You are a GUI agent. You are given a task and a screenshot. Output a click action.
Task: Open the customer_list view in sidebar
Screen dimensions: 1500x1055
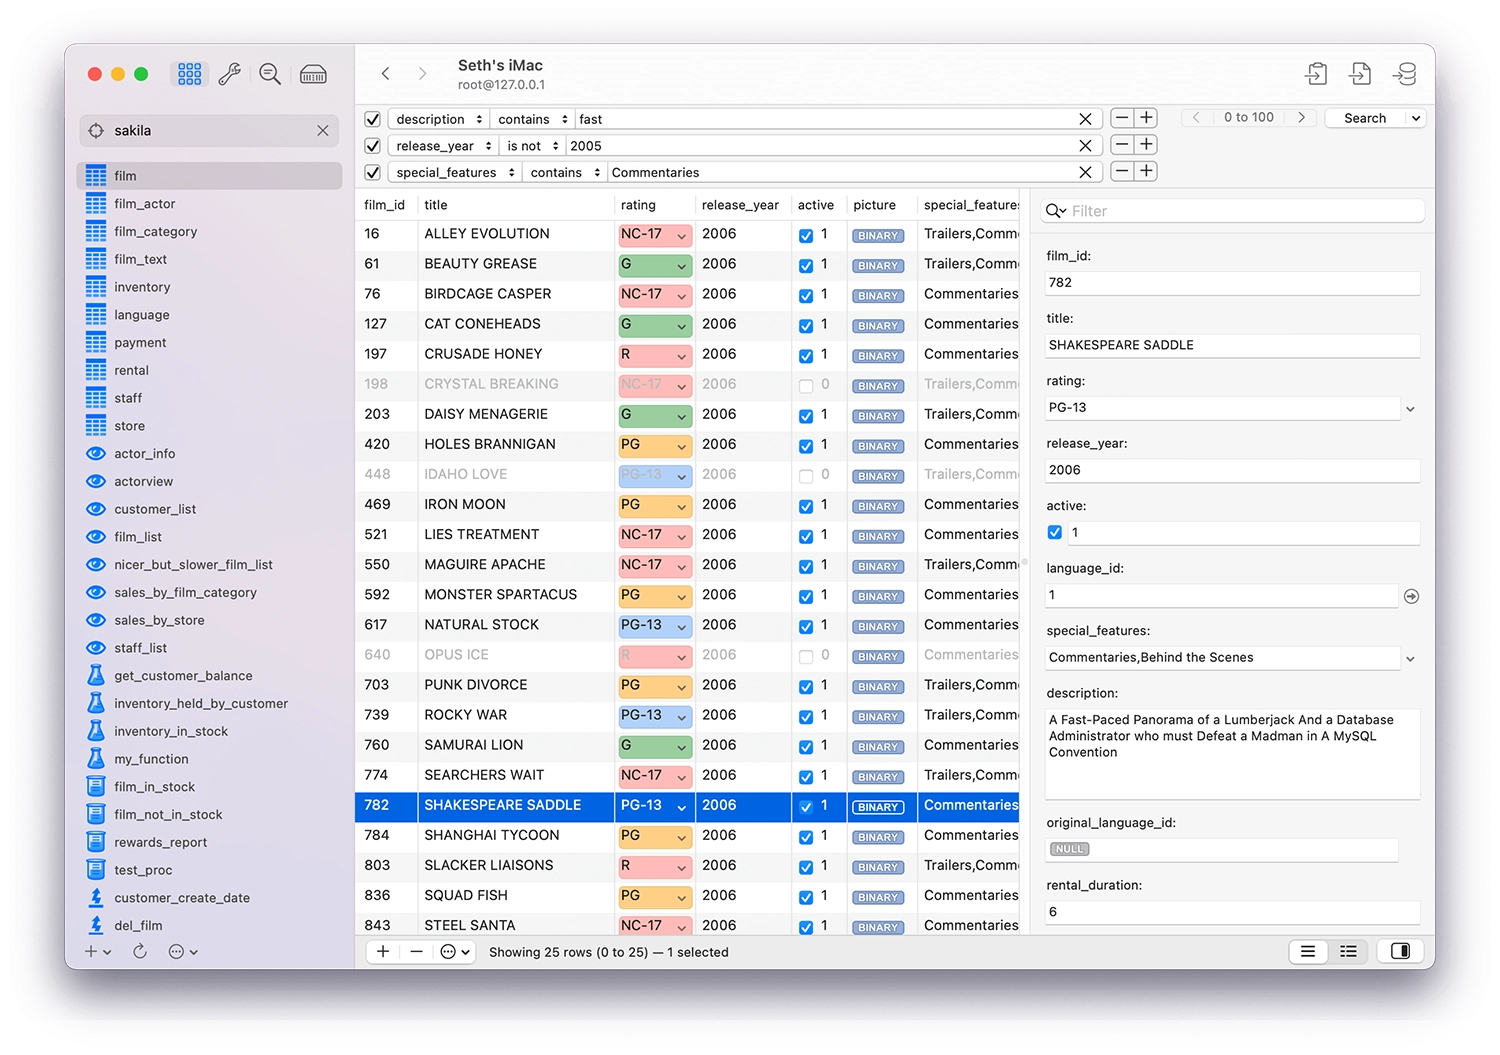tap(155, 509)
